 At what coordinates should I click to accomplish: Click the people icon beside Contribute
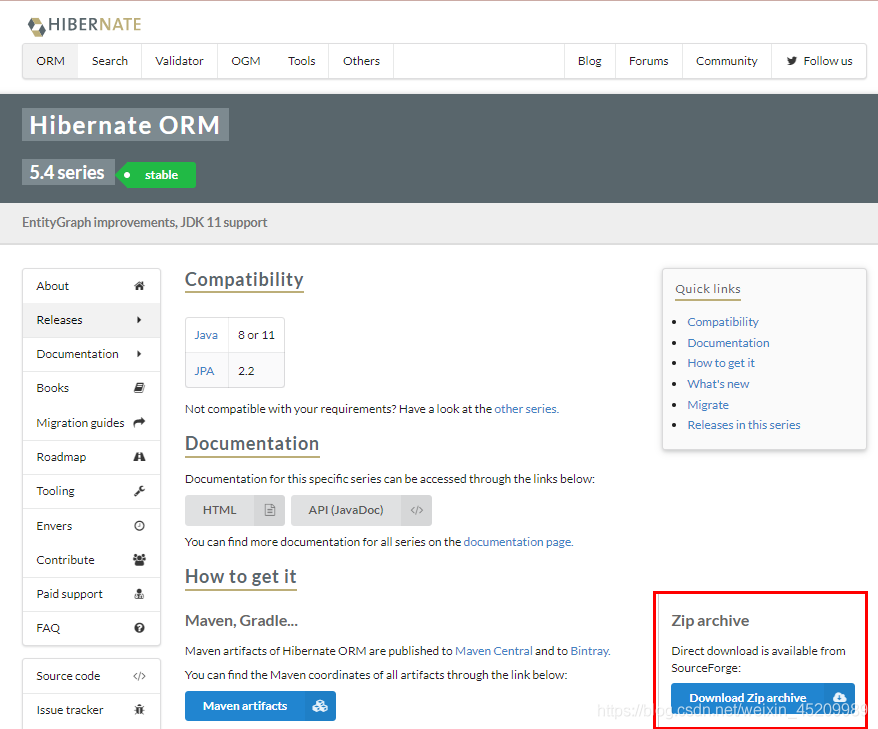pos(139,559)
